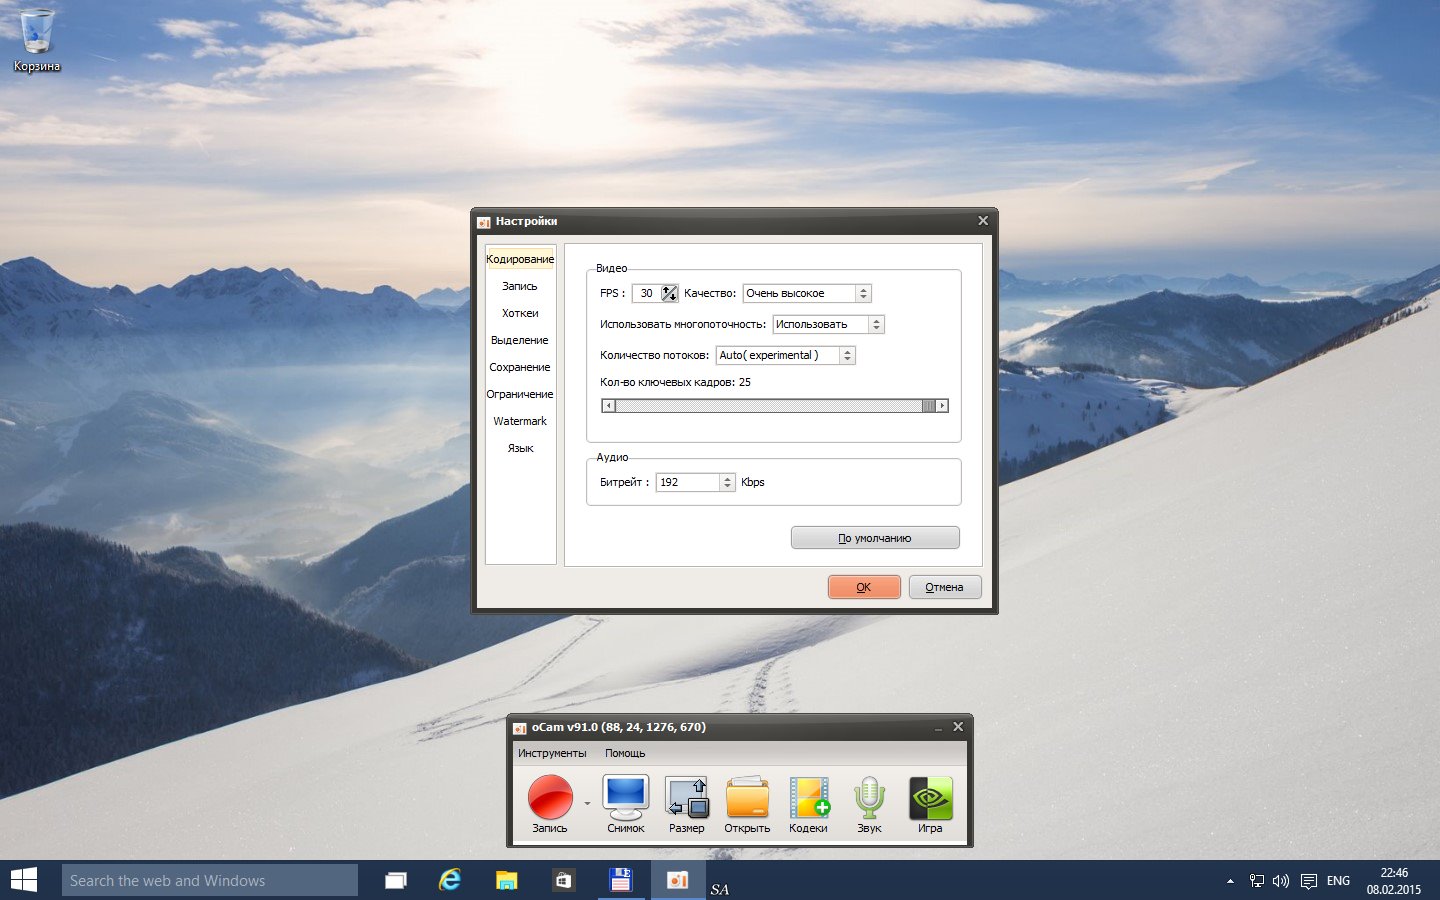The image size is (1440, 900).
Task: Click the Снимок screenshot monitor icon
Action: (x=626, y=797)
